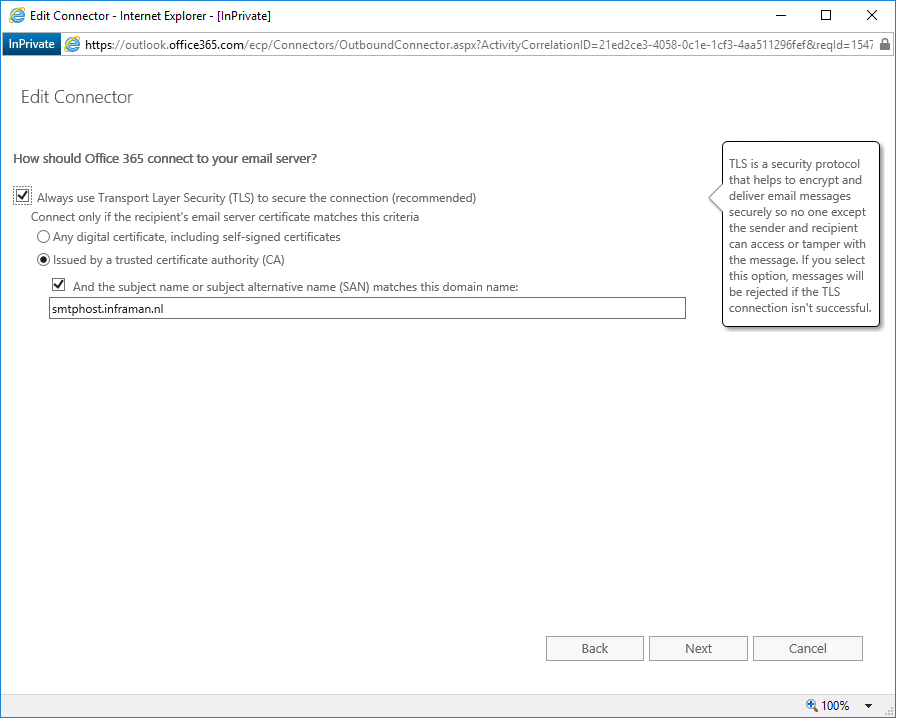Uncheck the subject name (SAN) matching option
The width and height of the screenshot is (898, 718).
tap(58, 284)
